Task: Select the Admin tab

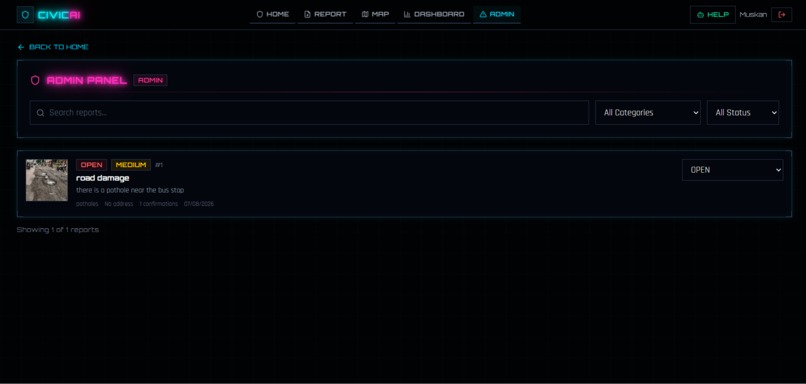Action: tap(497, 14)
